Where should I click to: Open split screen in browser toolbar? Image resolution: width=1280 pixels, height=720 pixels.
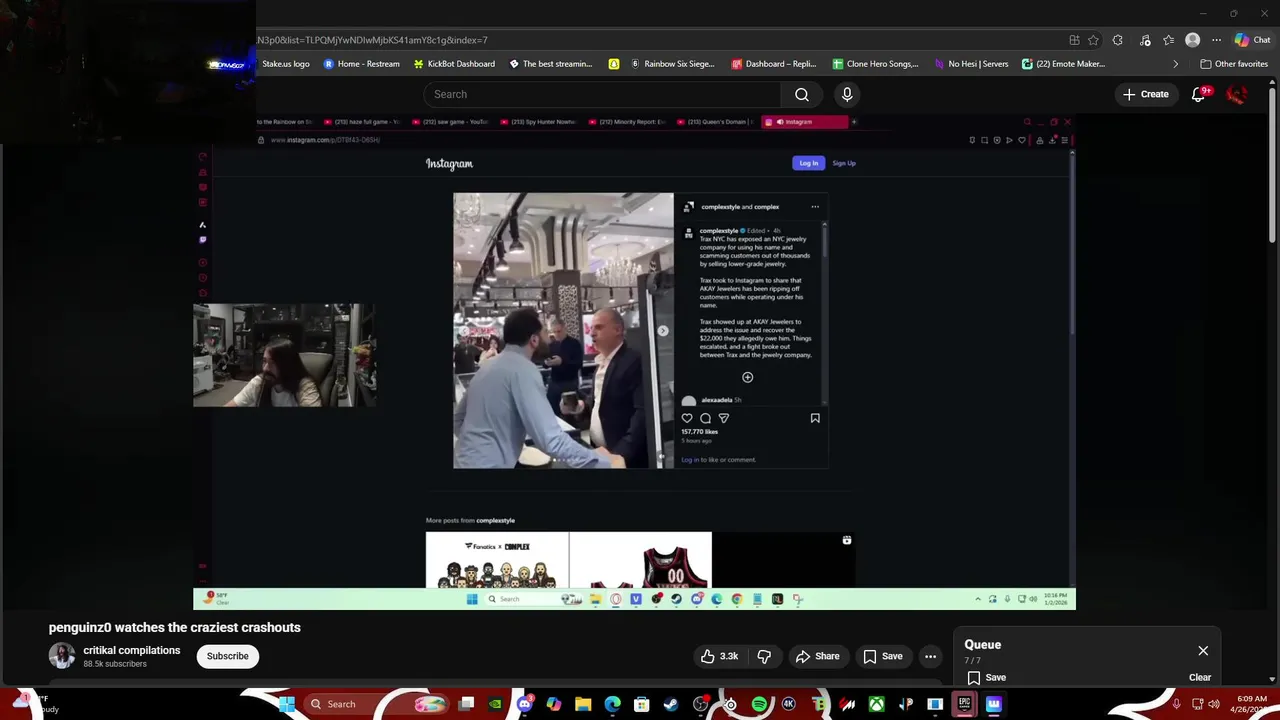[1074, 40]
